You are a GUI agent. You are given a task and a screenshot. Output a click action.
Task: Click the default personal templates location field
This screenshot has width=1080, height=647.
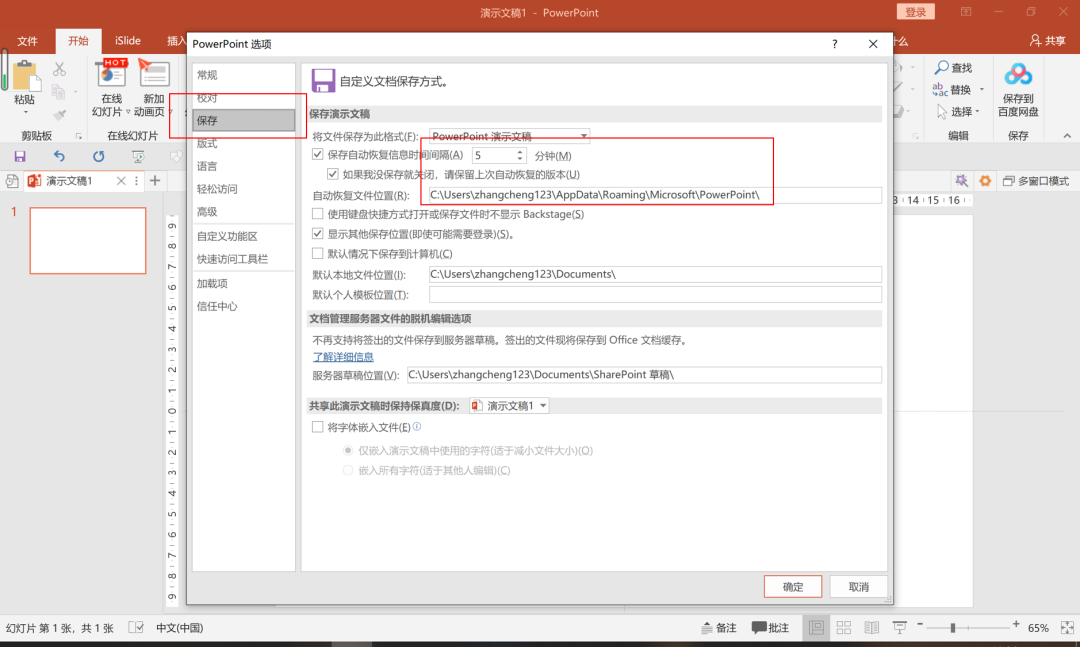(x=655, y=294)
